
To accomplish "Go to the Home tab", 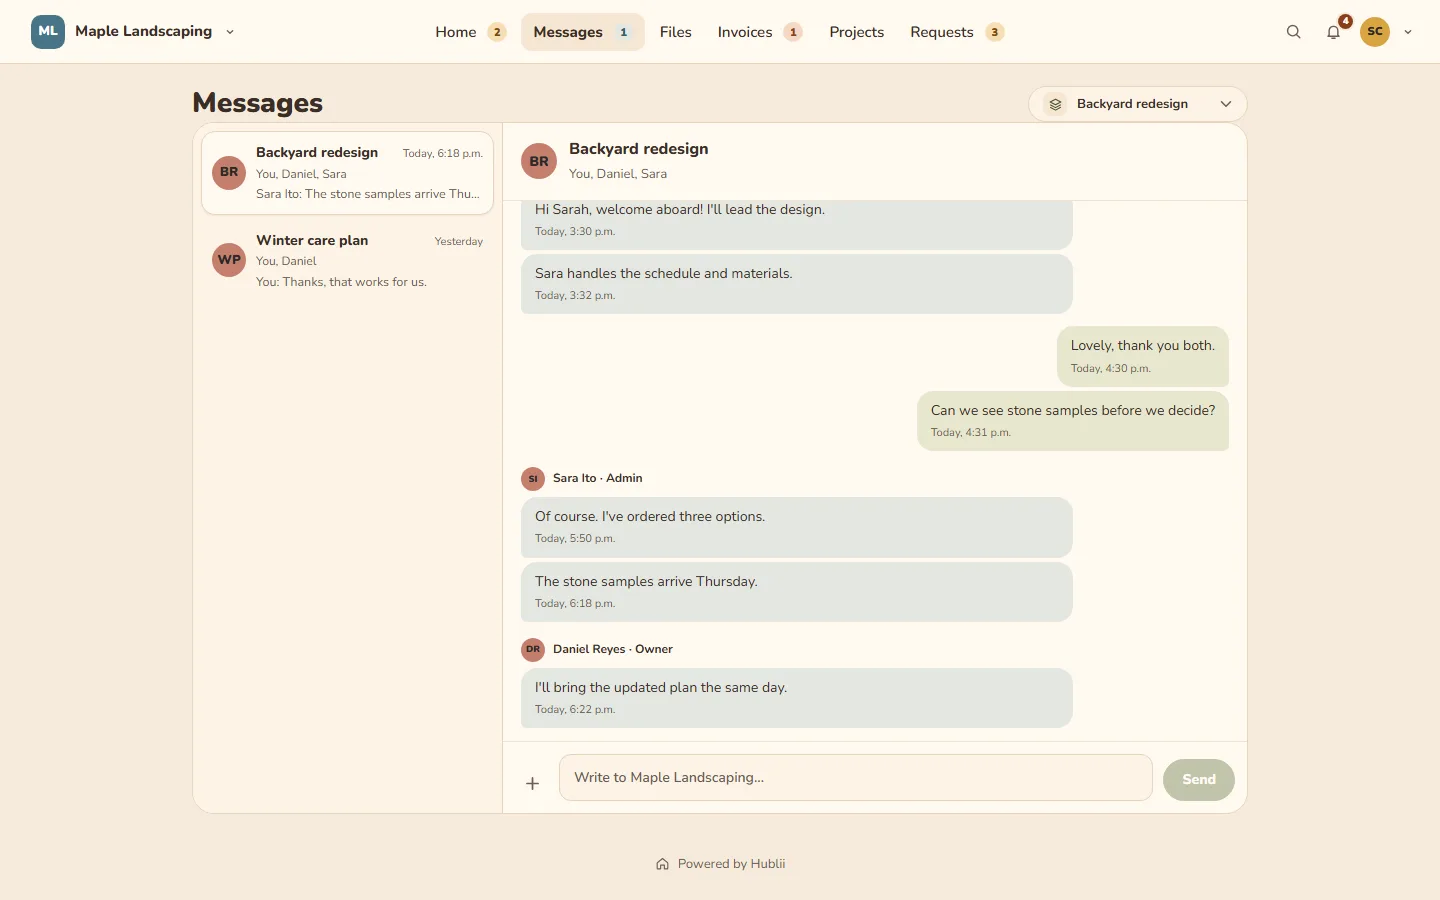I will 470,32.
